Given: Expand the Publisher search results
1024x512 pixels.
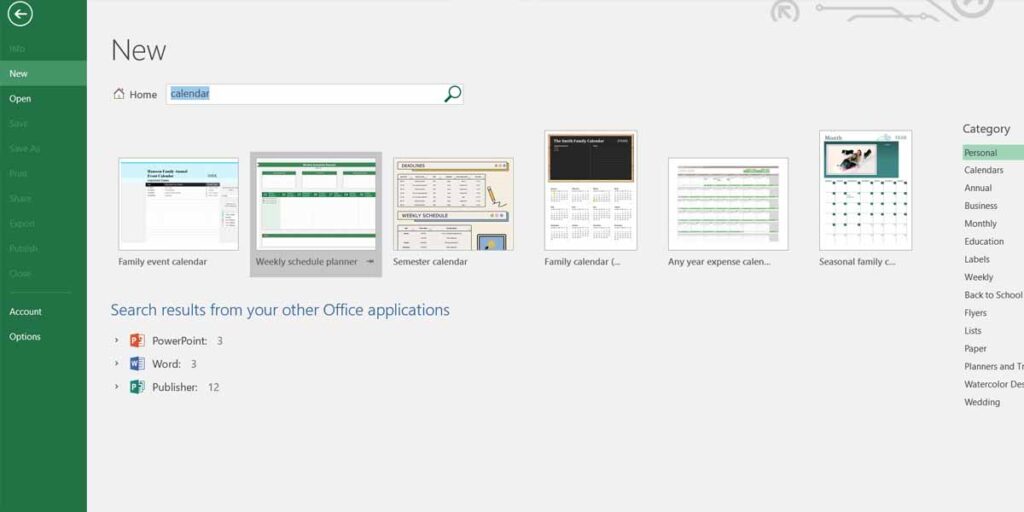Looking at the screenshot, I should [116, 387].
